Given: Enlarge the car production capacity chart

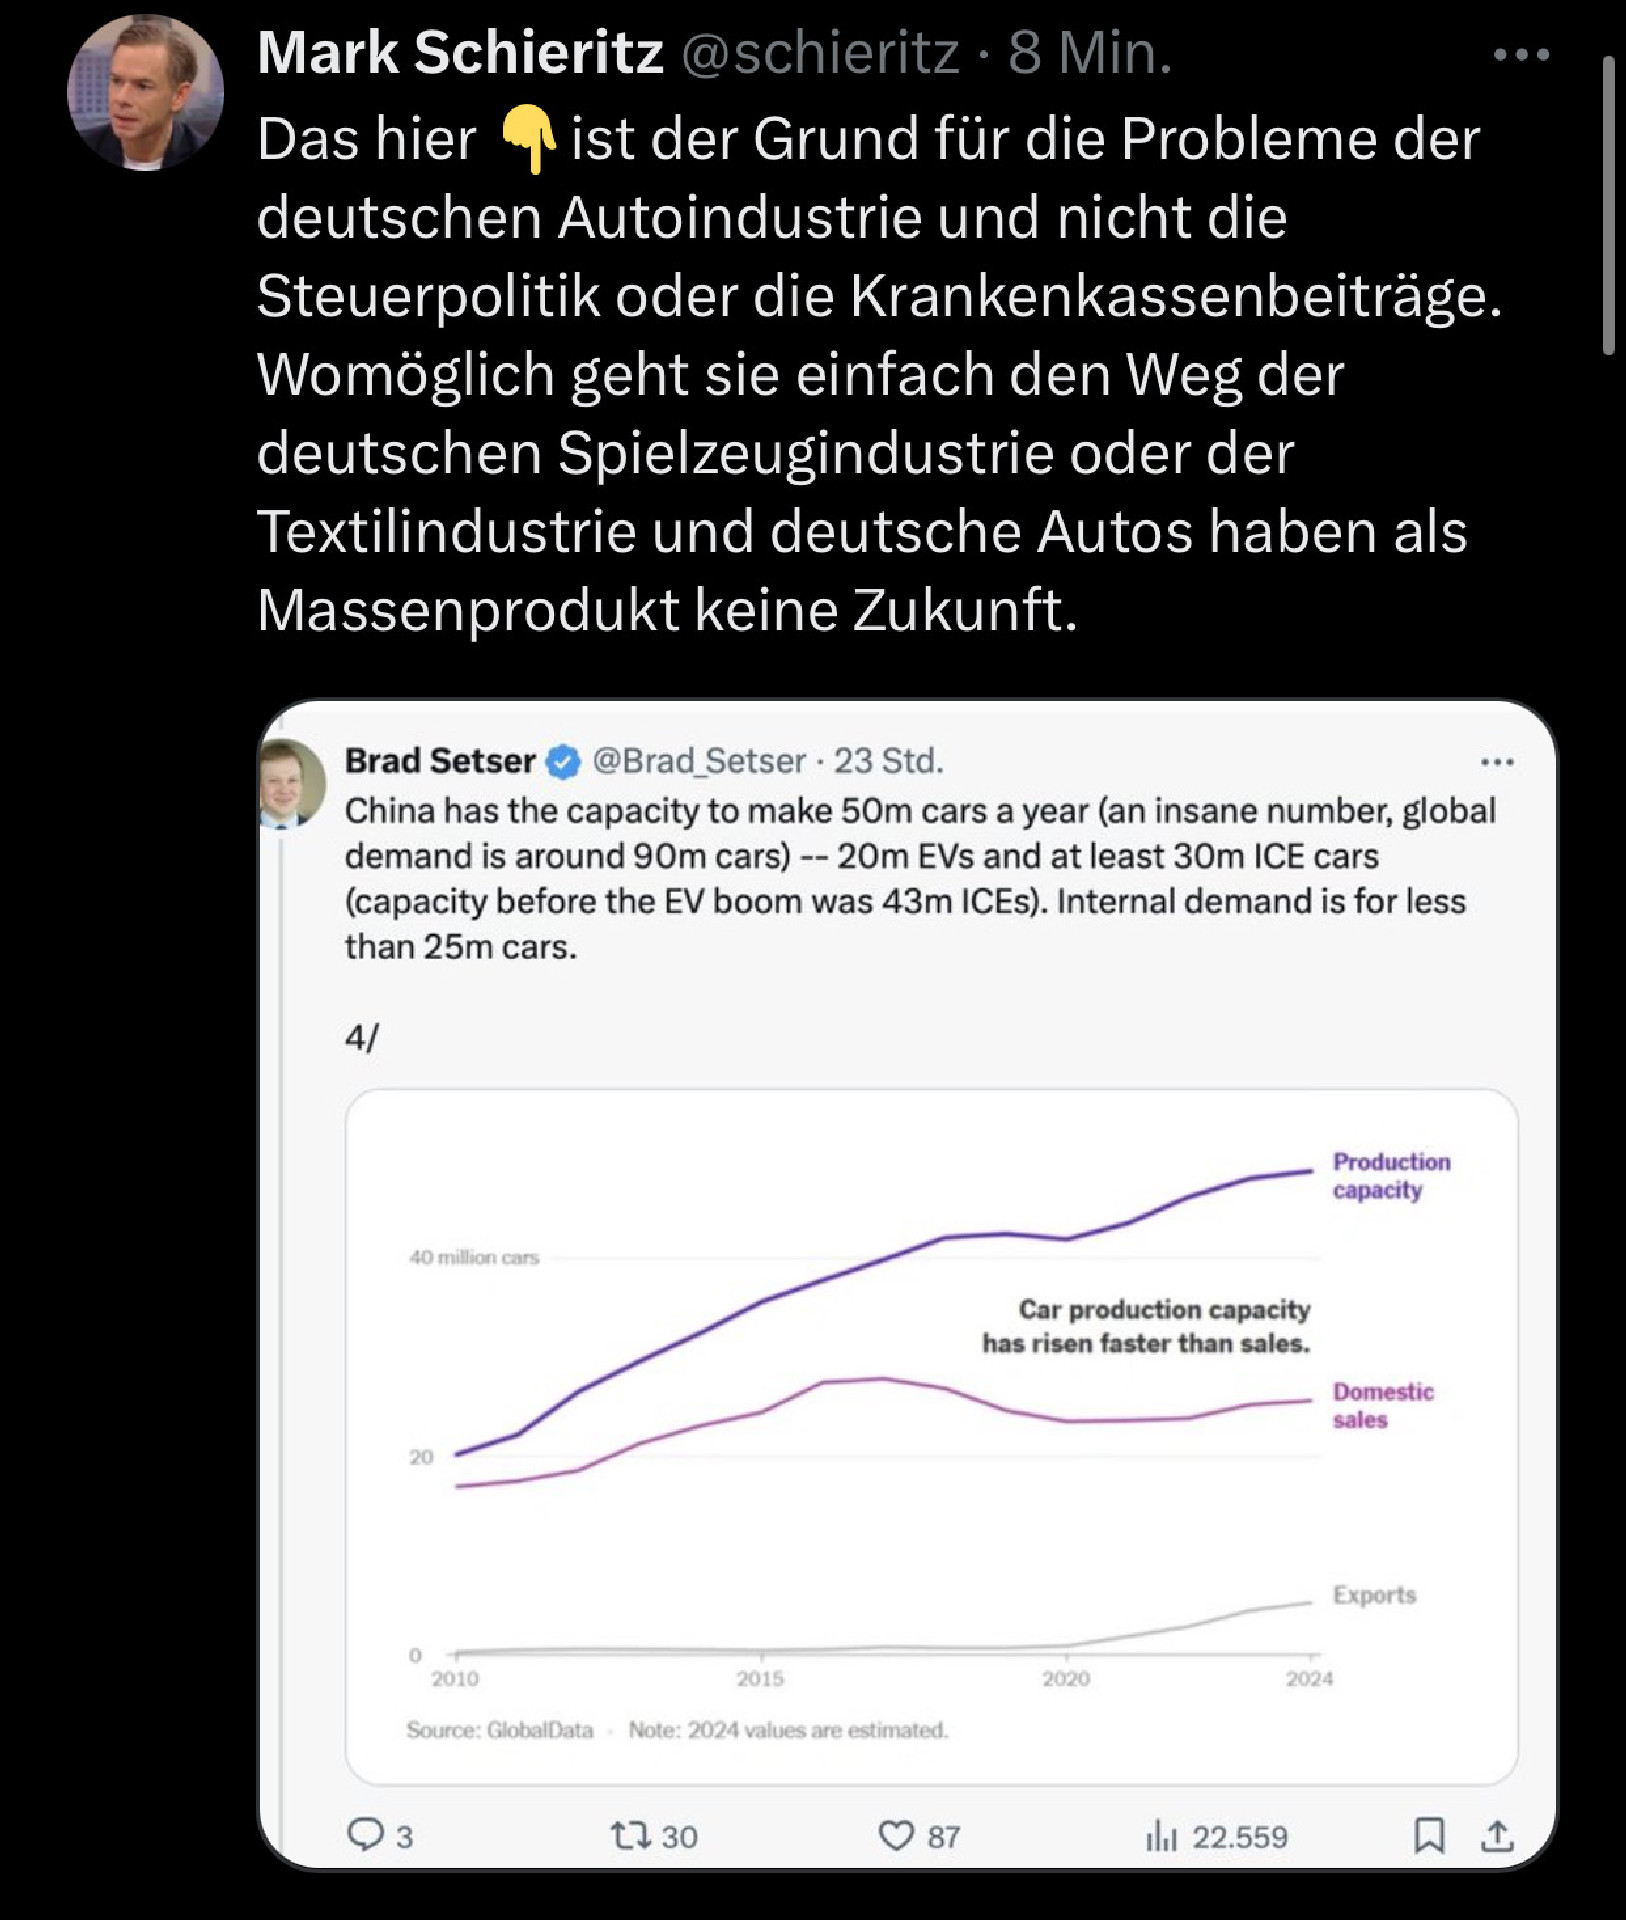Looking at the screenshot, I should pyautogui.click(x=931, y=1436).
